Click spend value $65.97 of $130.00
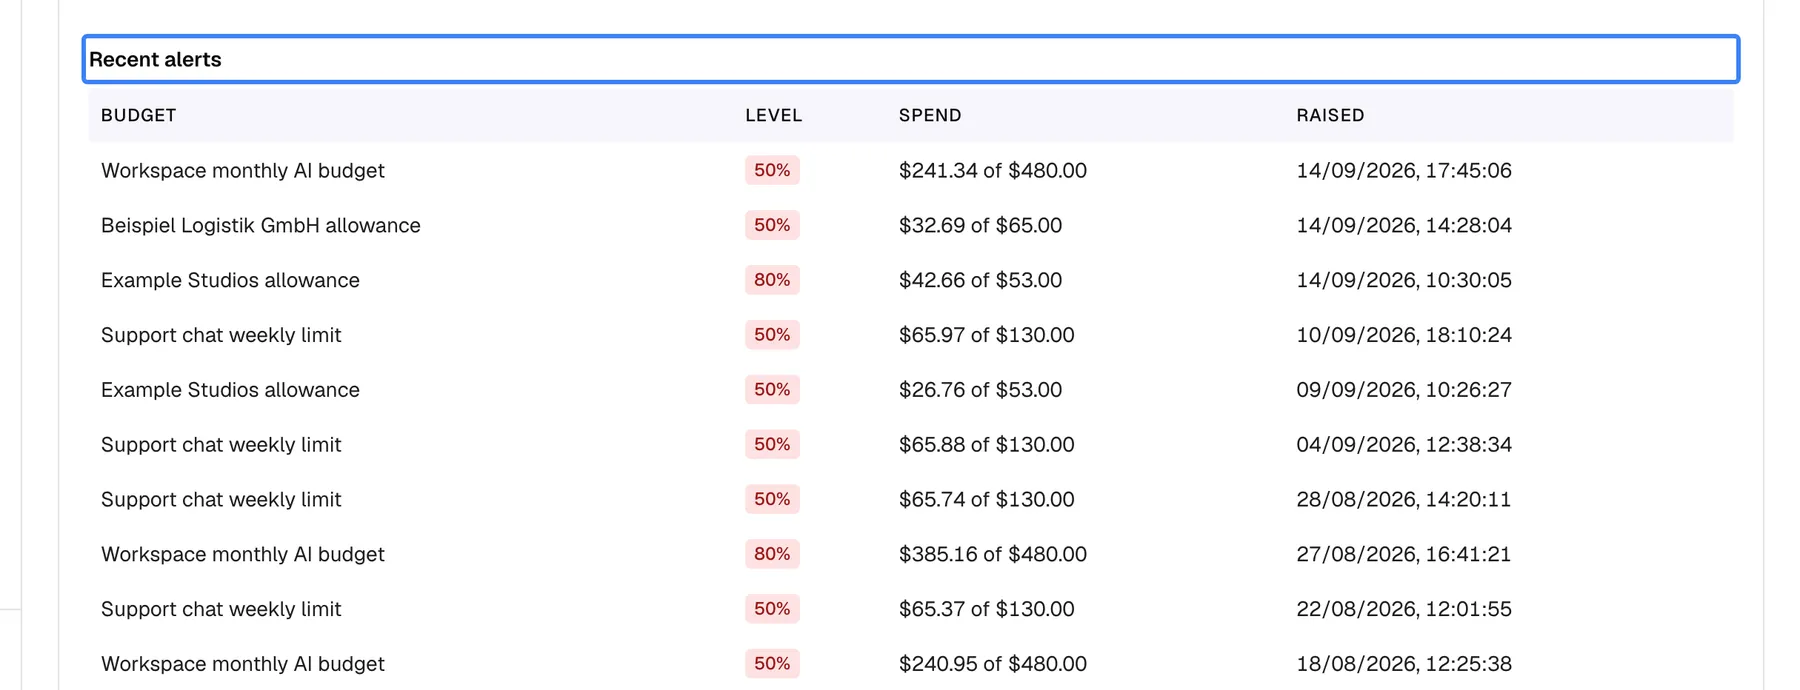The image size is (1800, 690). coord(987,335)
